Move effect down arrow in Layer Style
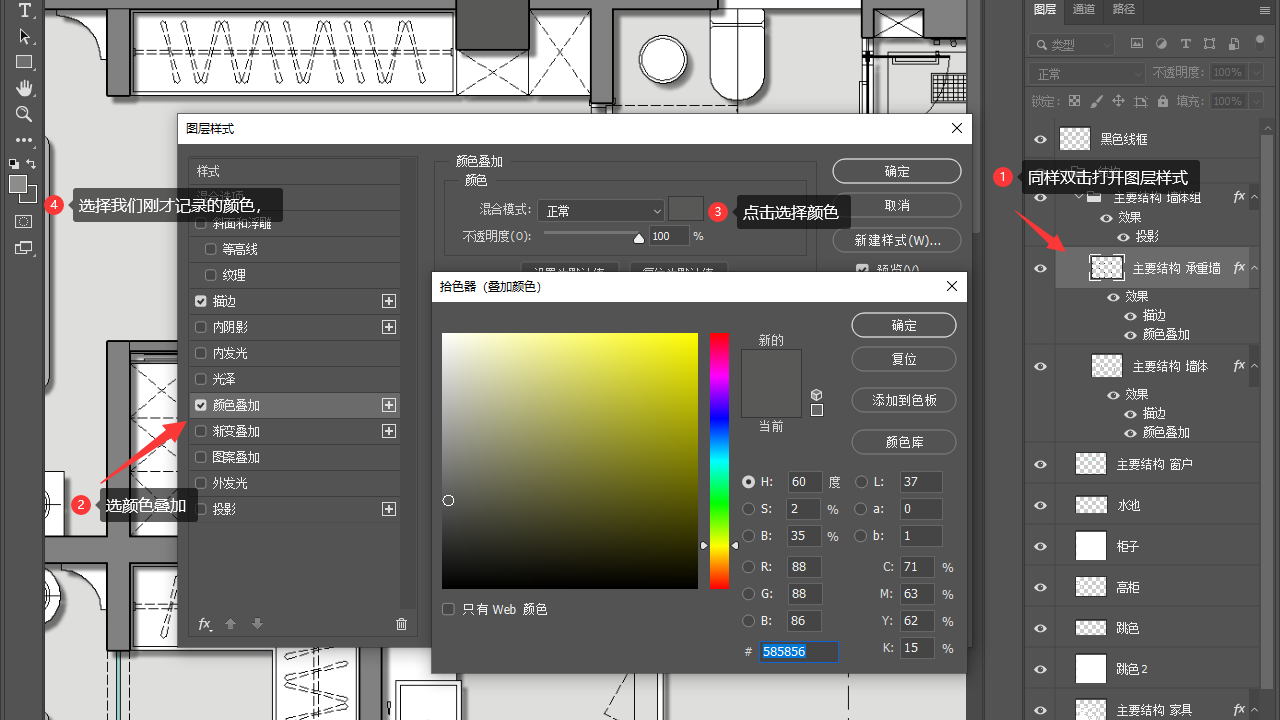 [x=257, y=624]
